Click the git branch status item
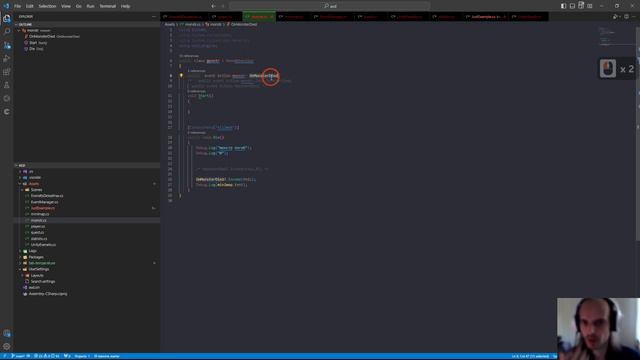The image size is (640, 360). pos(20,356)
